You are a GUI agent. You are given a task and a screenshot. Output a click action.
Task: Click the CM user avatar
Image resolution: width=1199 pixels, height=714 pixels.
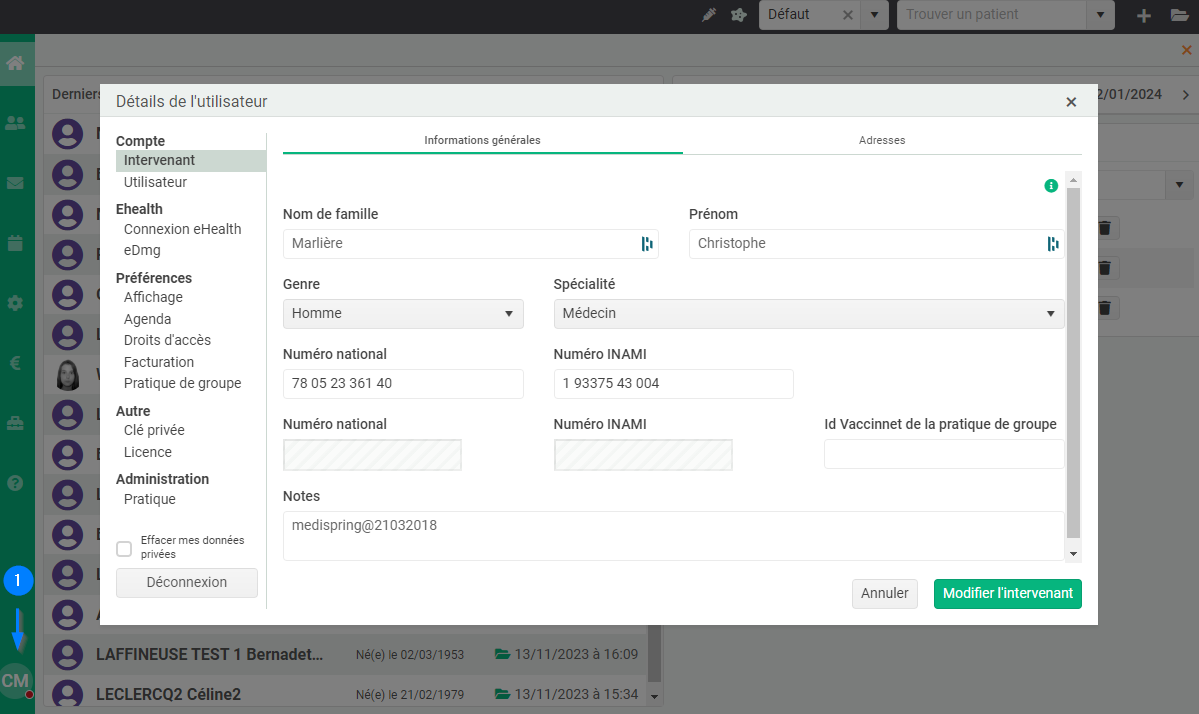(x=15, y=680)
